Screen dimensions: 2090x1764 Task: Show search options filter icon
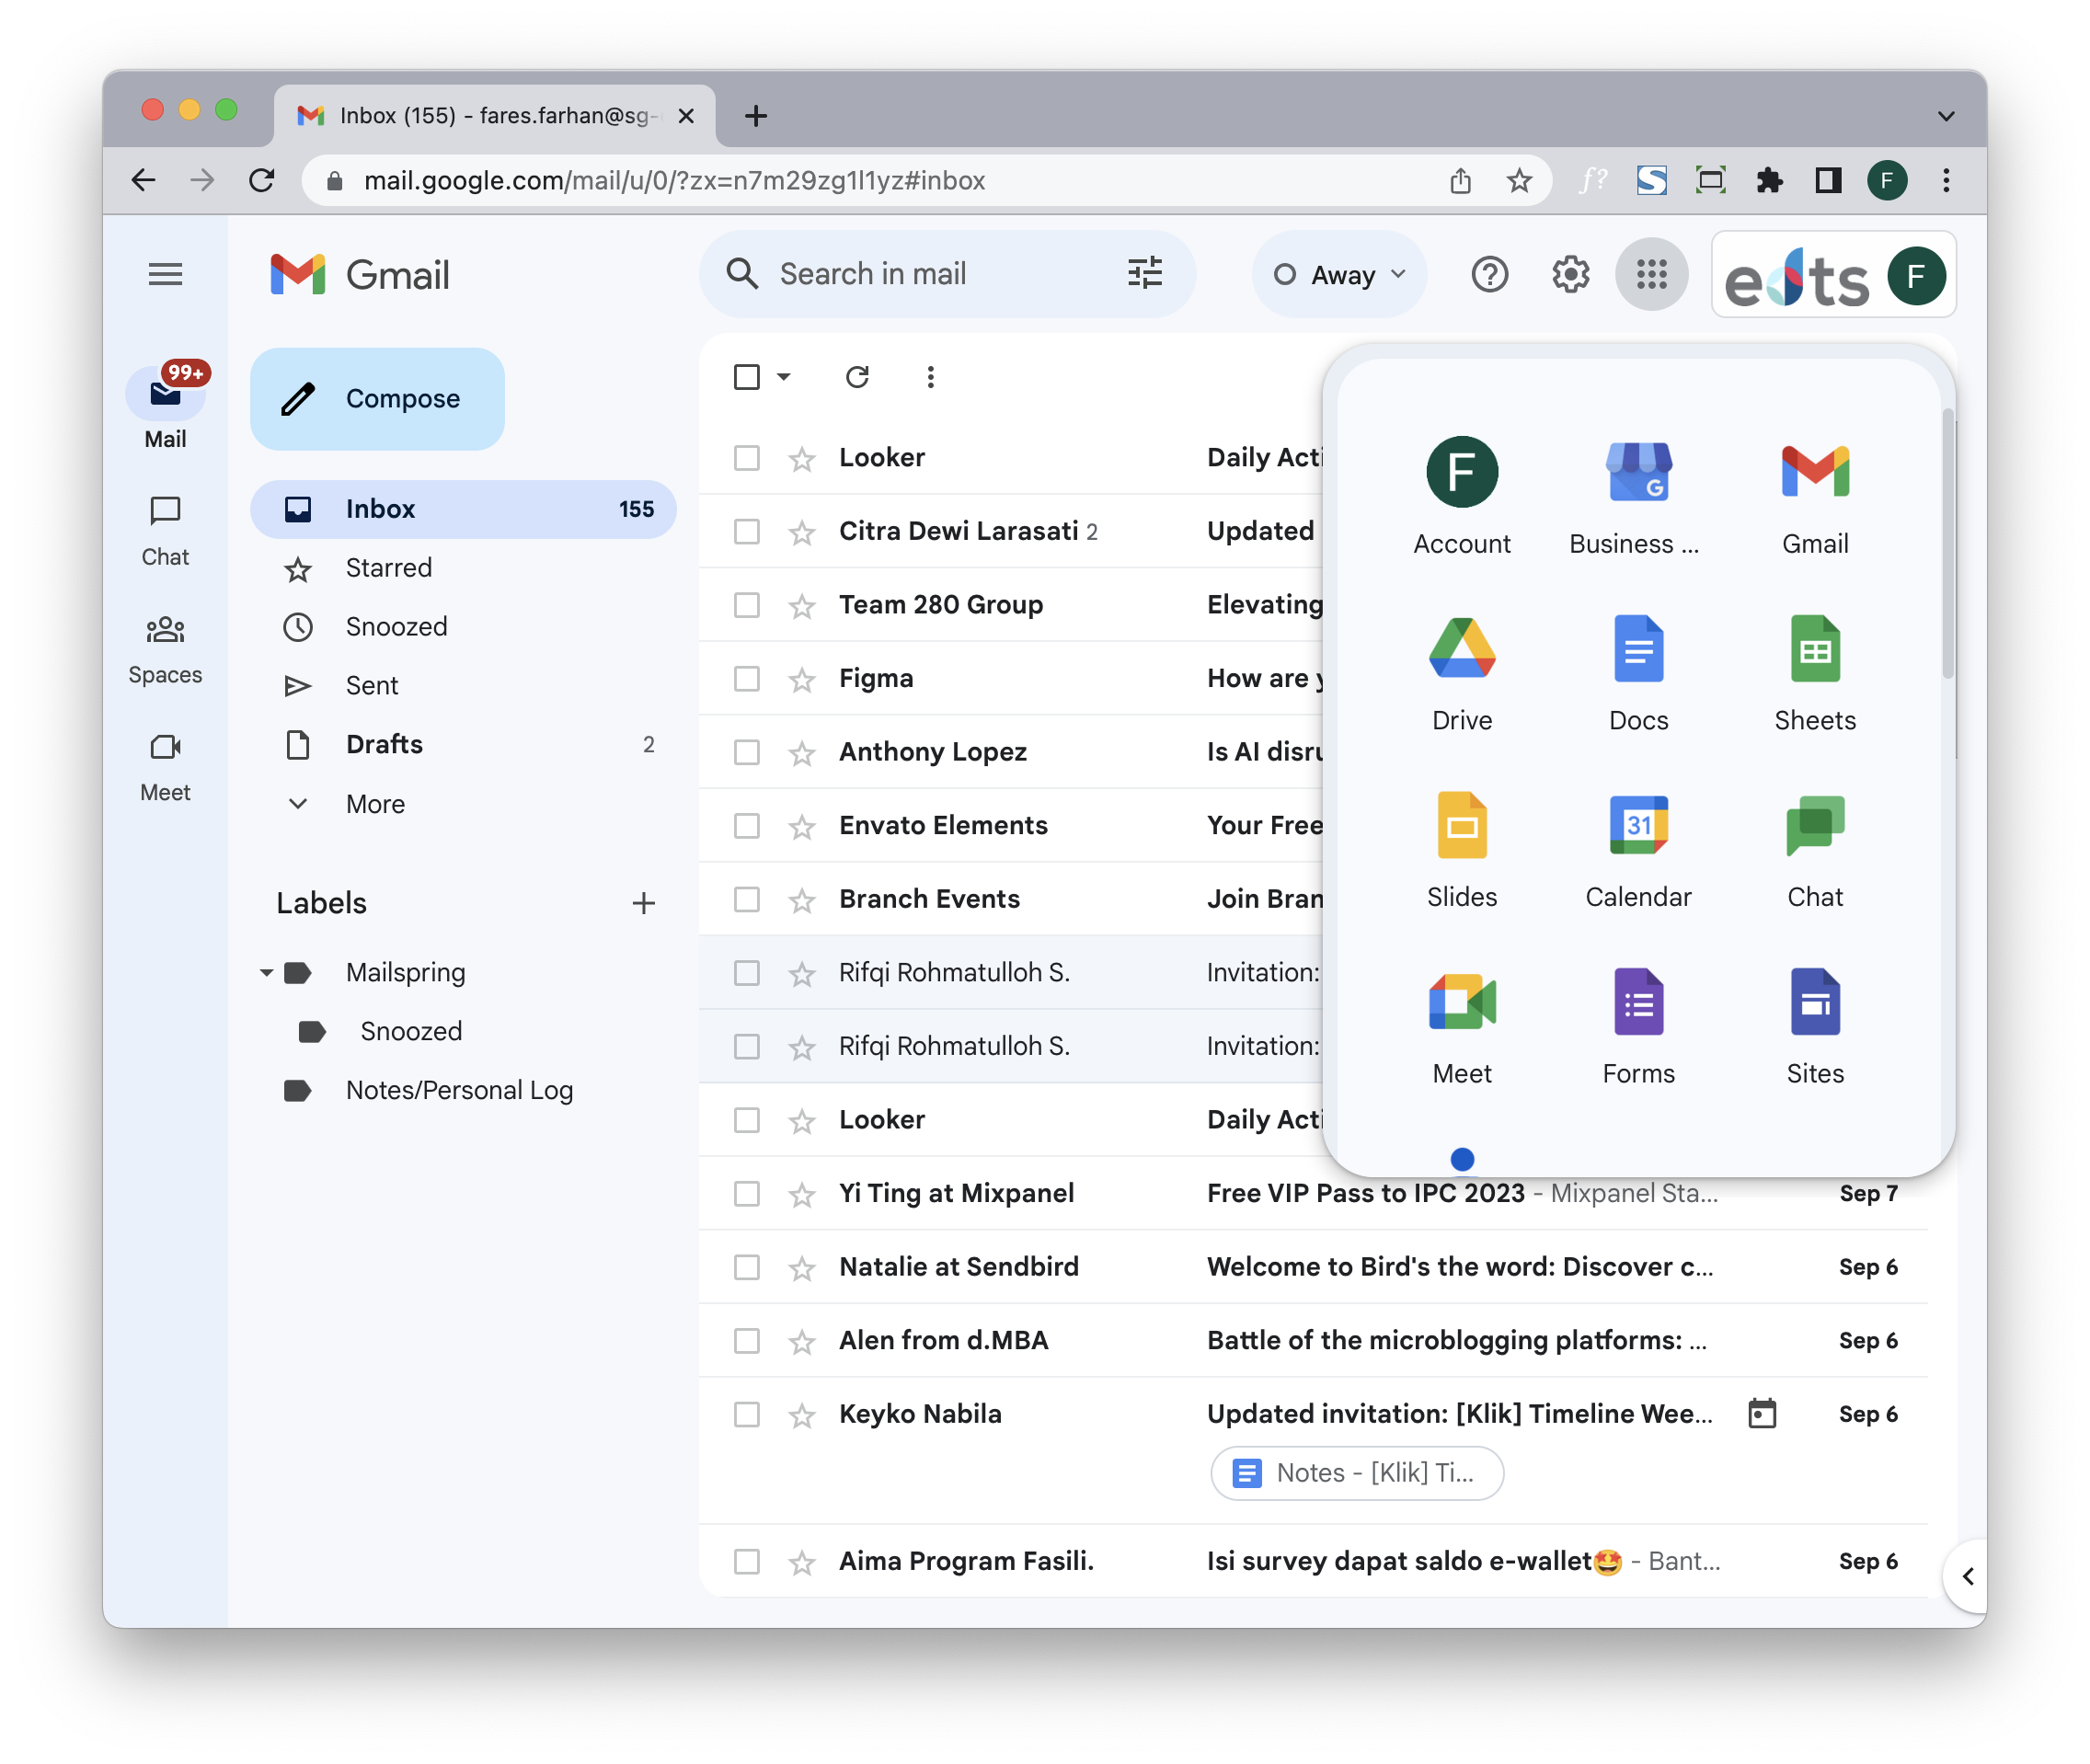click(1144, 273)
